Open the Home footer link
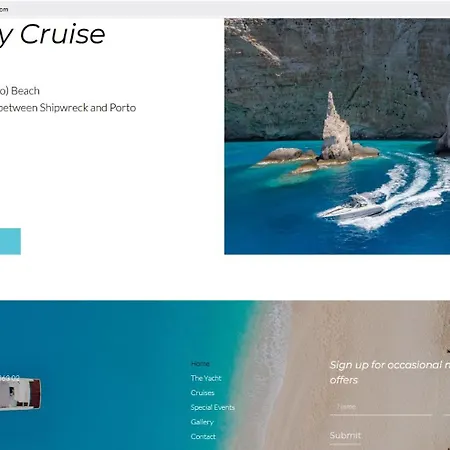 [x=200, y=364]
